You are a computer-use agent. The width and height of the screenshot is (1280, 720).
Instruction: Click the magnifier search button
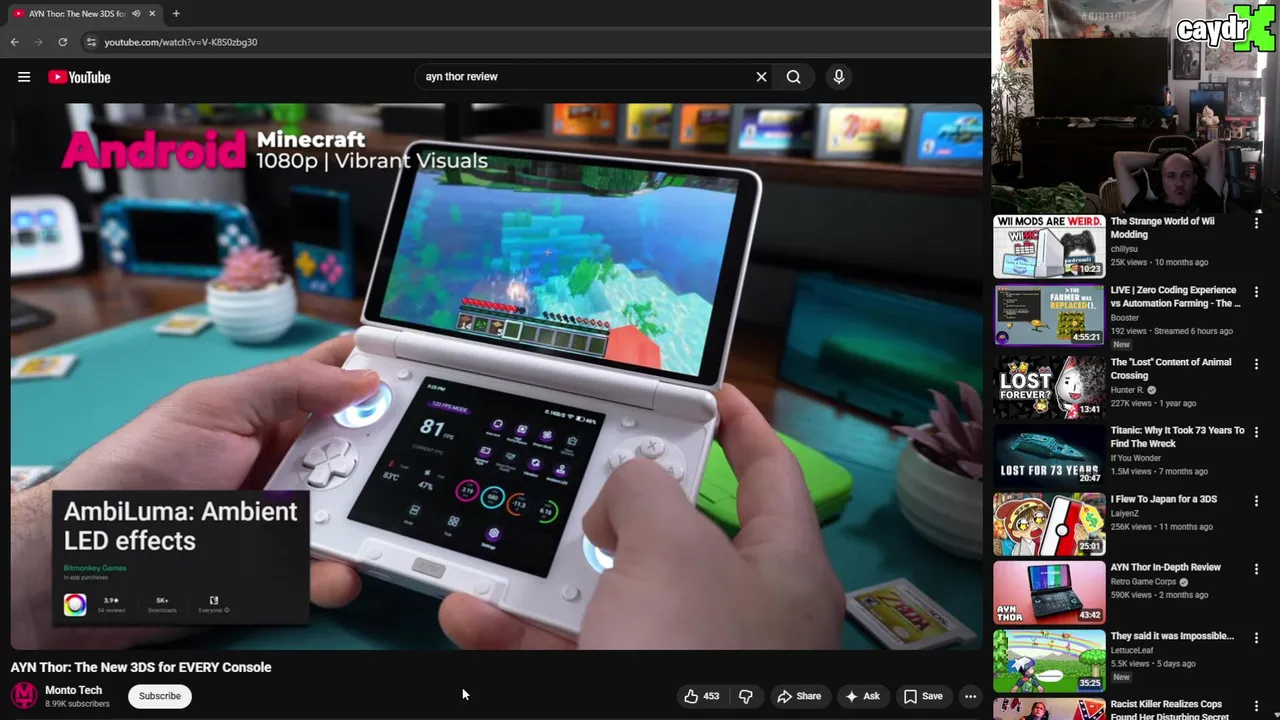click(x=793, y=77)
